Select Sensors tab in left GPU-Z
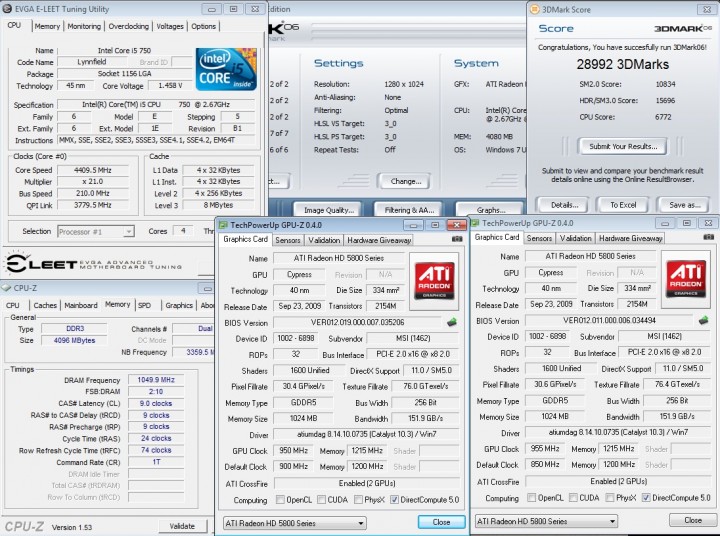Image resolution: width=720 pixels, height=536 pixels. pos(288,240)
